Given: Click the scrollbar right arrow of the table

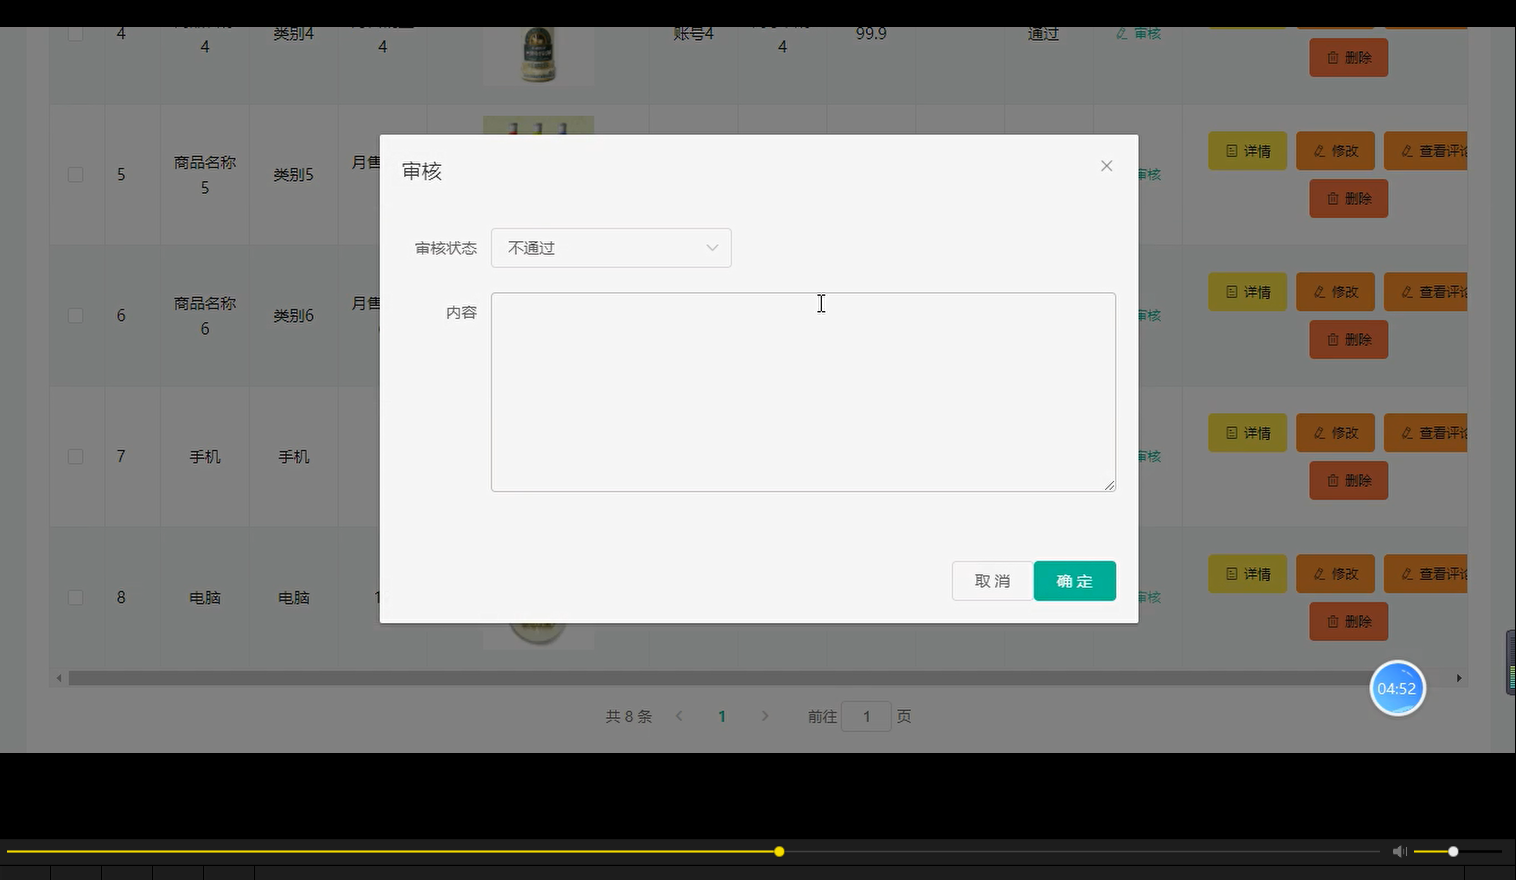Looking at the screenshot, I should pos(1459,678).
